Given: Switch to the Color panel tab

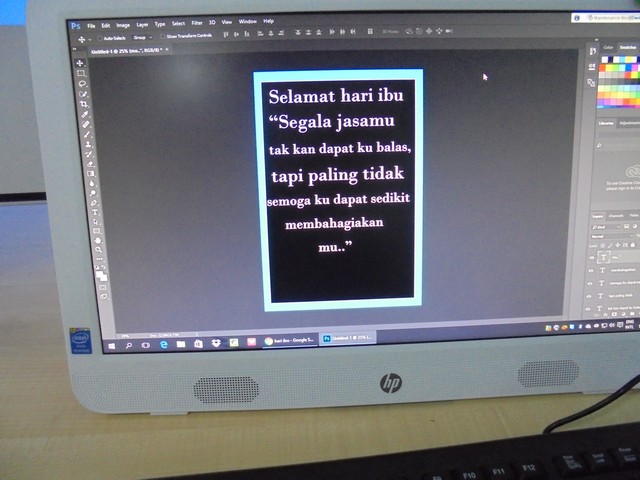Looking at the screenshot, I should (x=608, y=47).
